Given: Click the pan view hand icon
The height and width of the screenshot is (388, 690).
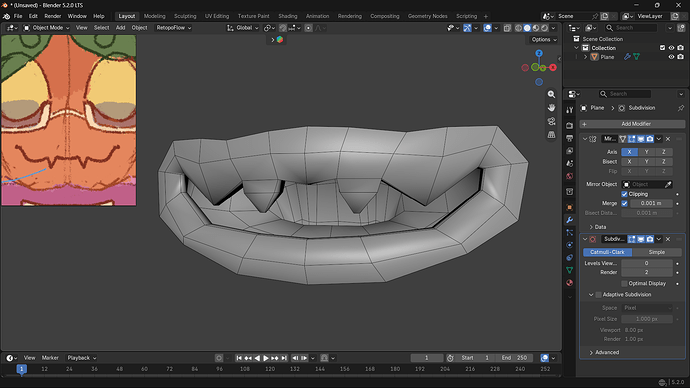Looking at the screenshot, I should coord(551,108).
